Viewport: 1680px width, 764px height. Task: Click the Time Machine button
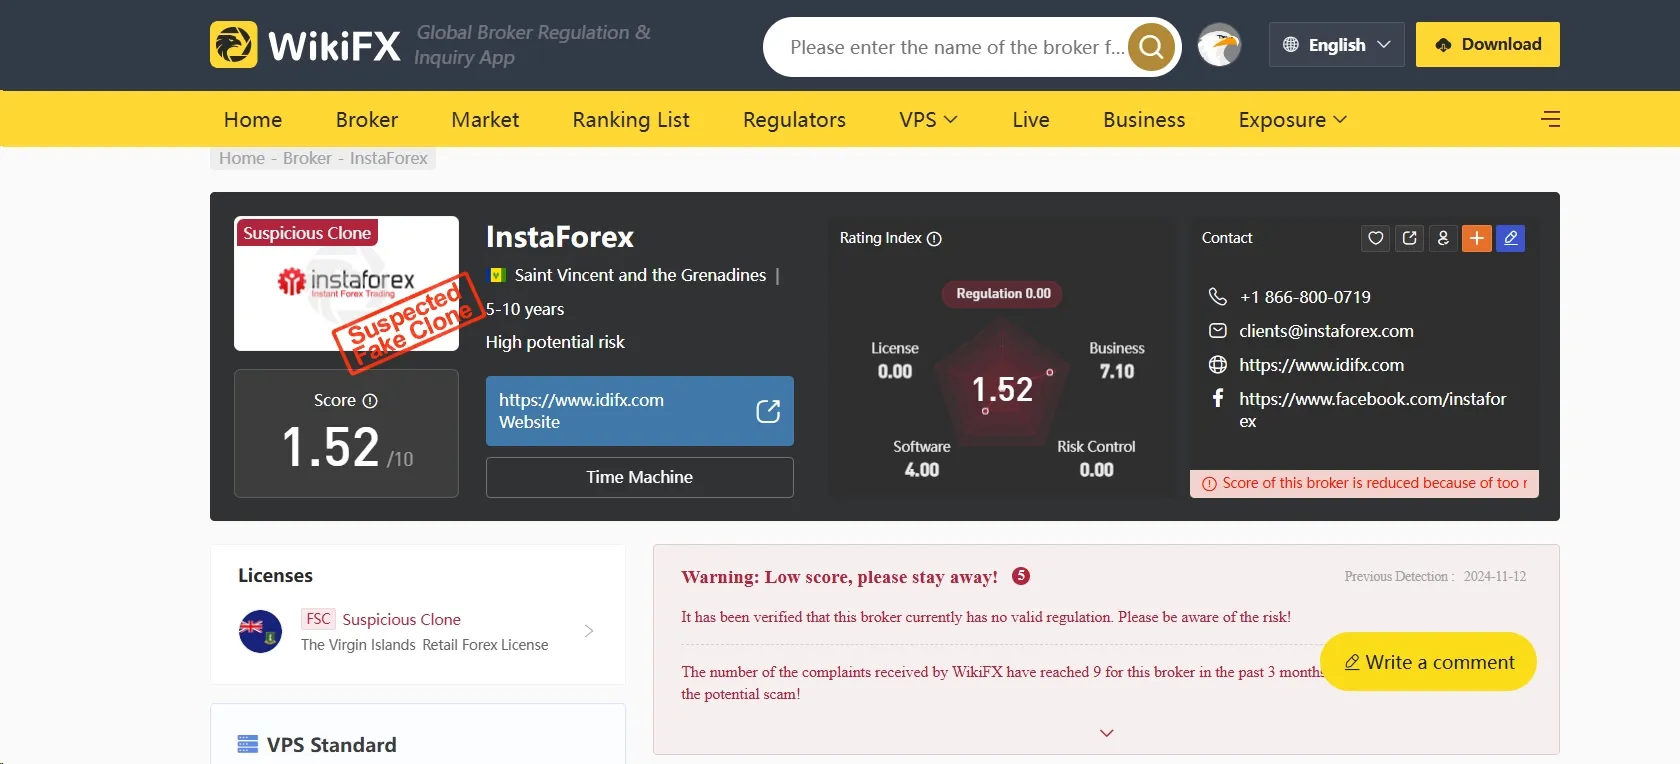[640, 477]
